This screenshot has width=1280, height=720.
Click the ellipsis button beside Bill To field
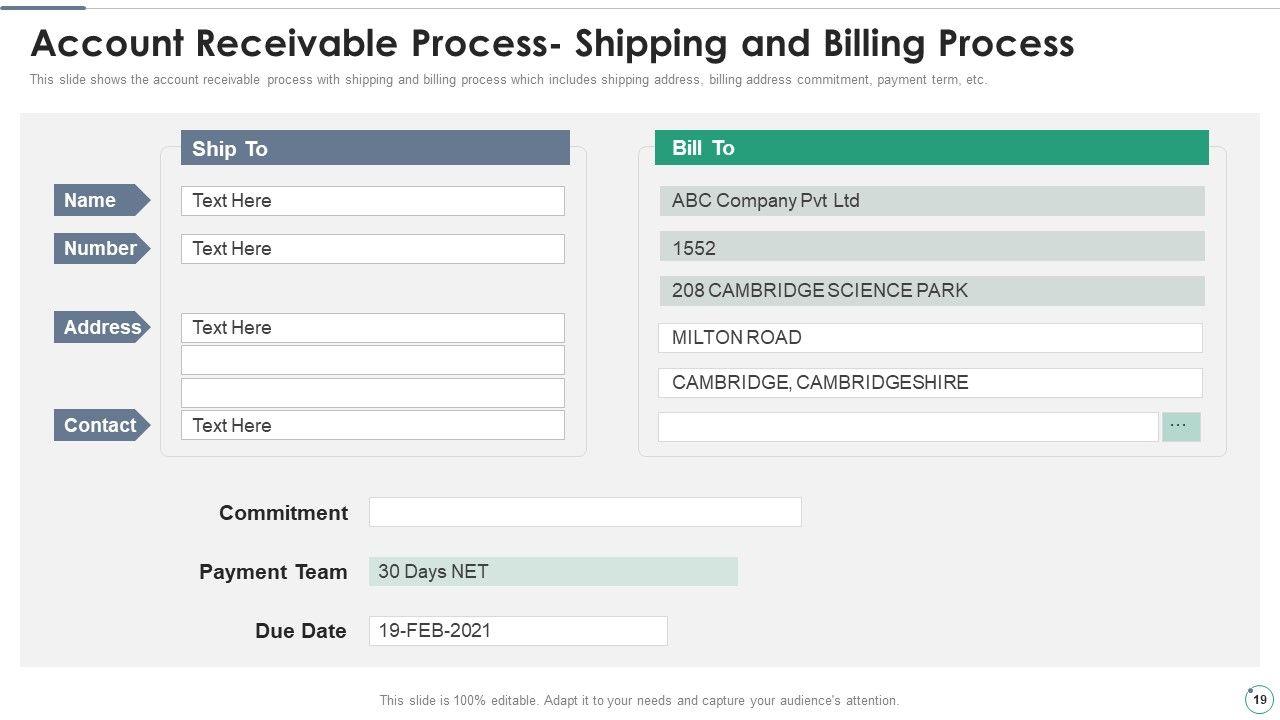pyautogui.click(x=1181, y=427)
